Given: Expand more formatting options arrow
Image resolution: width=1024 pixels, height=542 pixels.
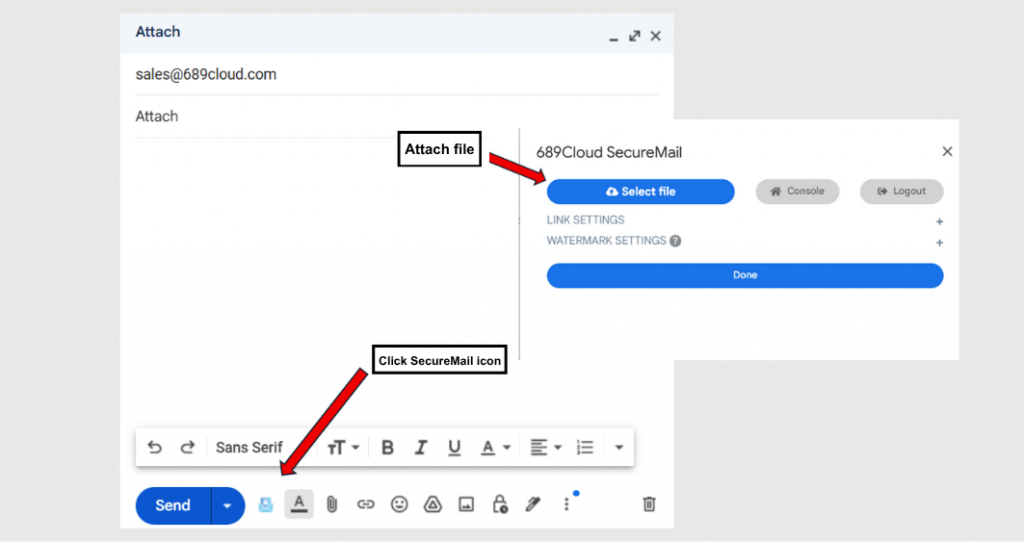Looking at the screenshot, I should click(619, 448).
